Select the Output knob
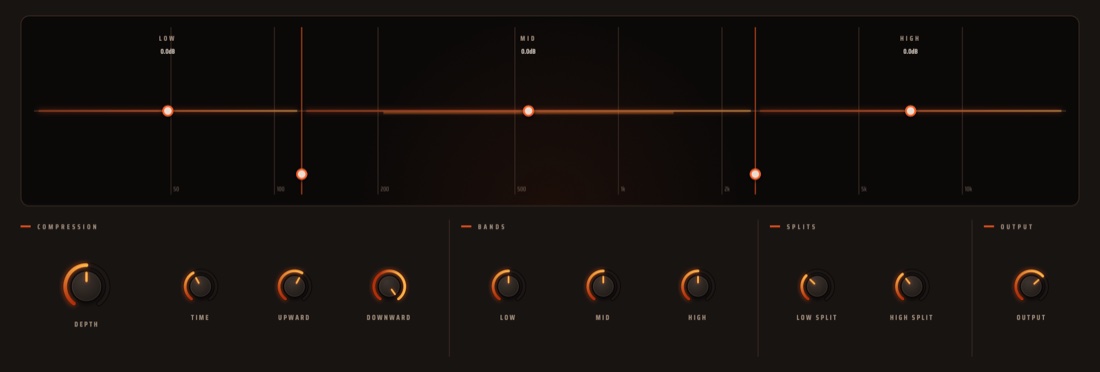Viewport: 1100px width, 372px height. coord(1031,286)
